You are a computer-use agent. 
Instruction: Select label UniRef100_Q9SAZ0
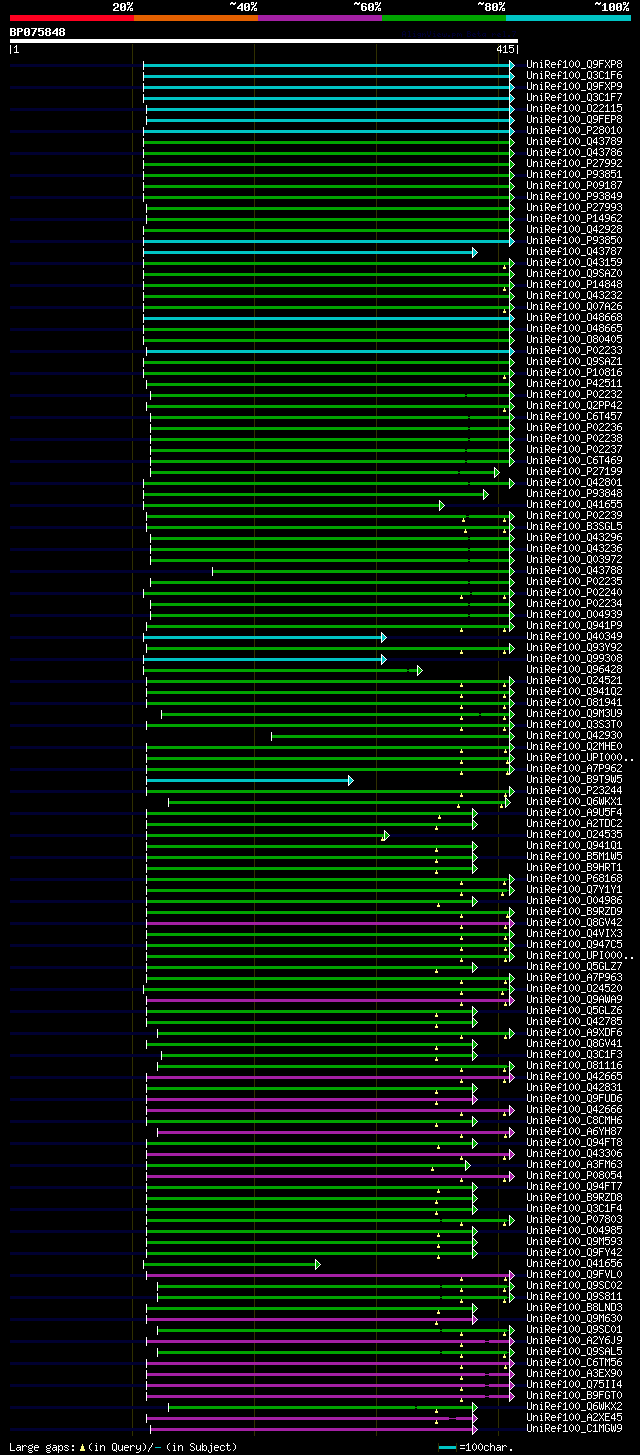[x=574, y=273]
